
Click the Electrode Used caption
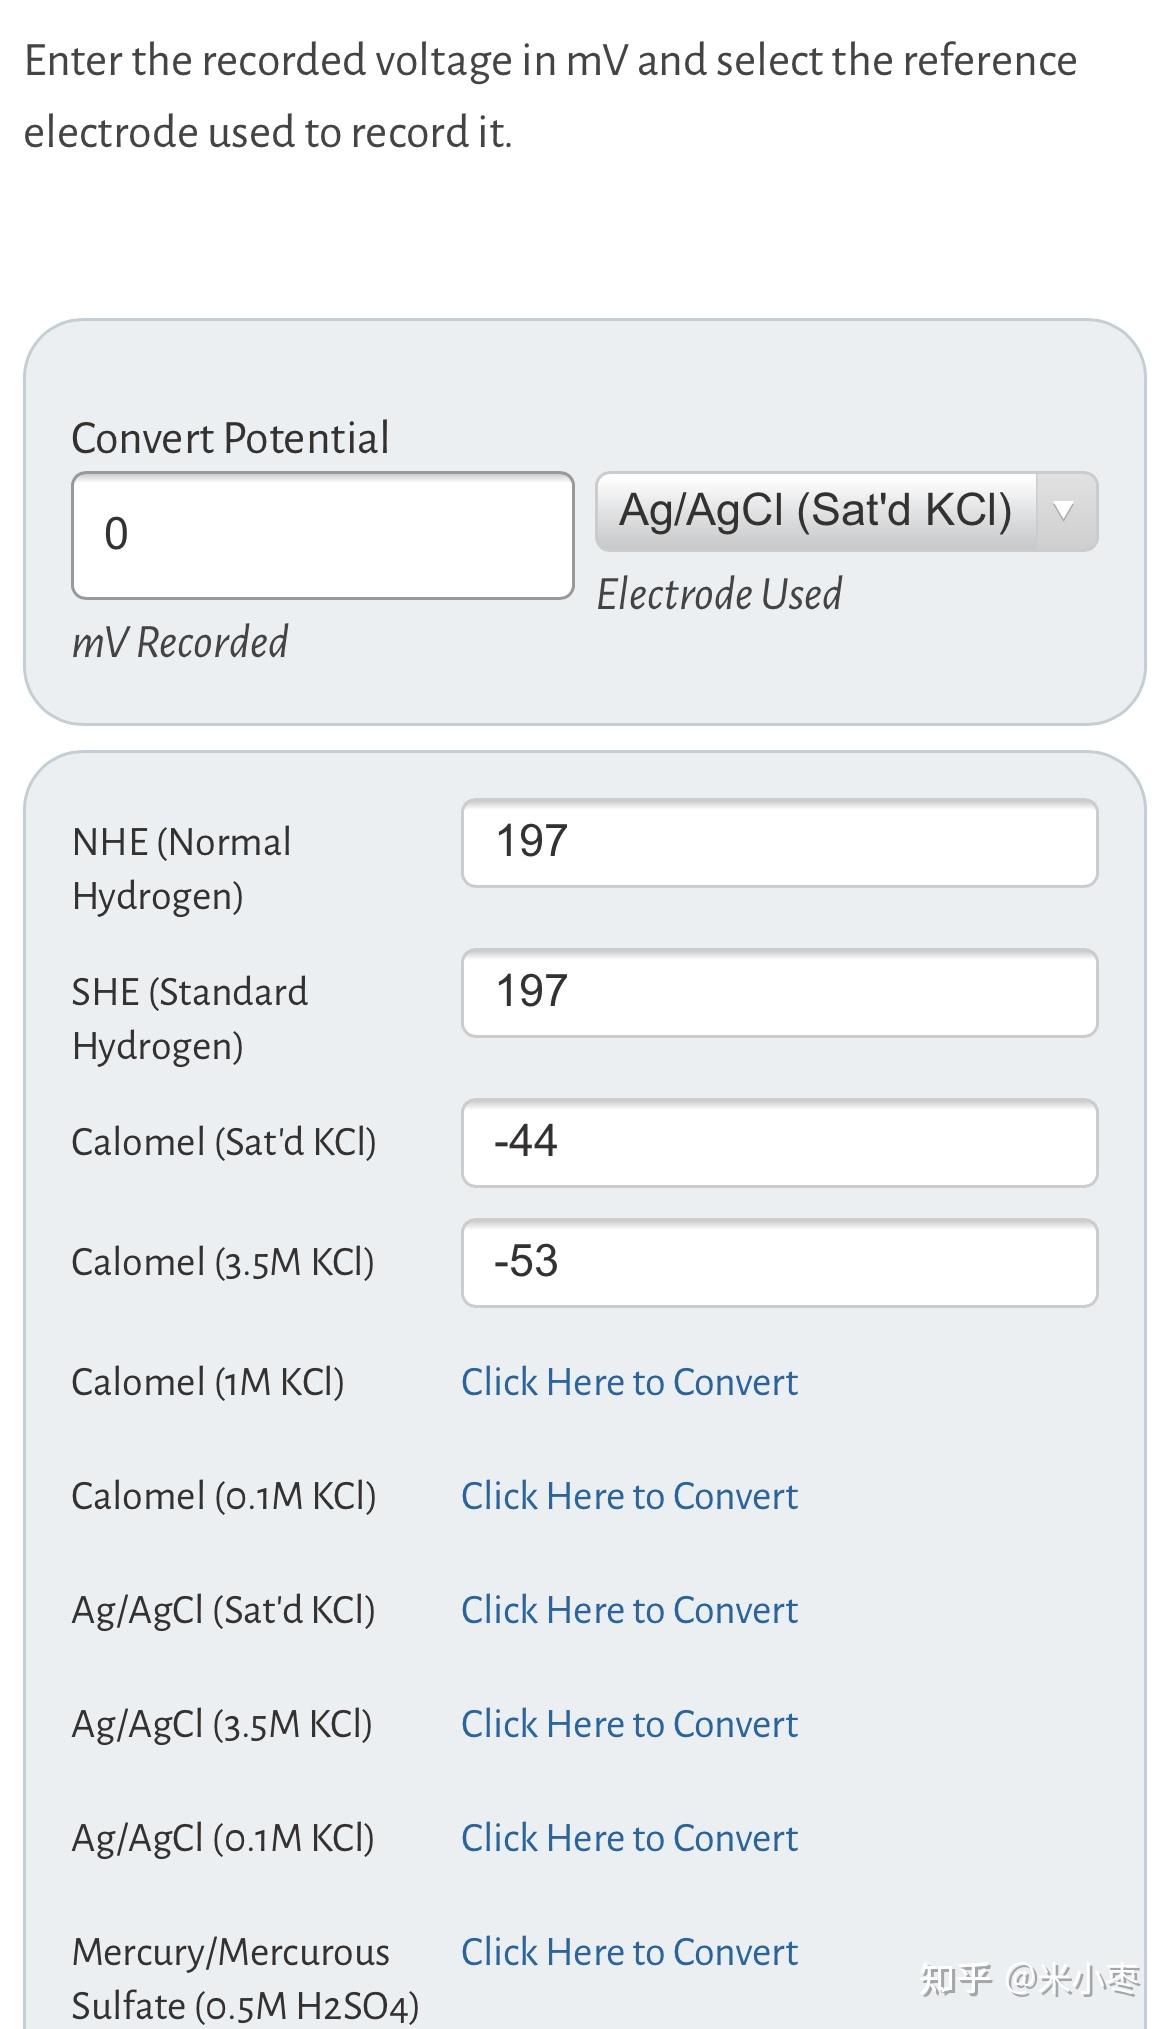pos(719,594)
